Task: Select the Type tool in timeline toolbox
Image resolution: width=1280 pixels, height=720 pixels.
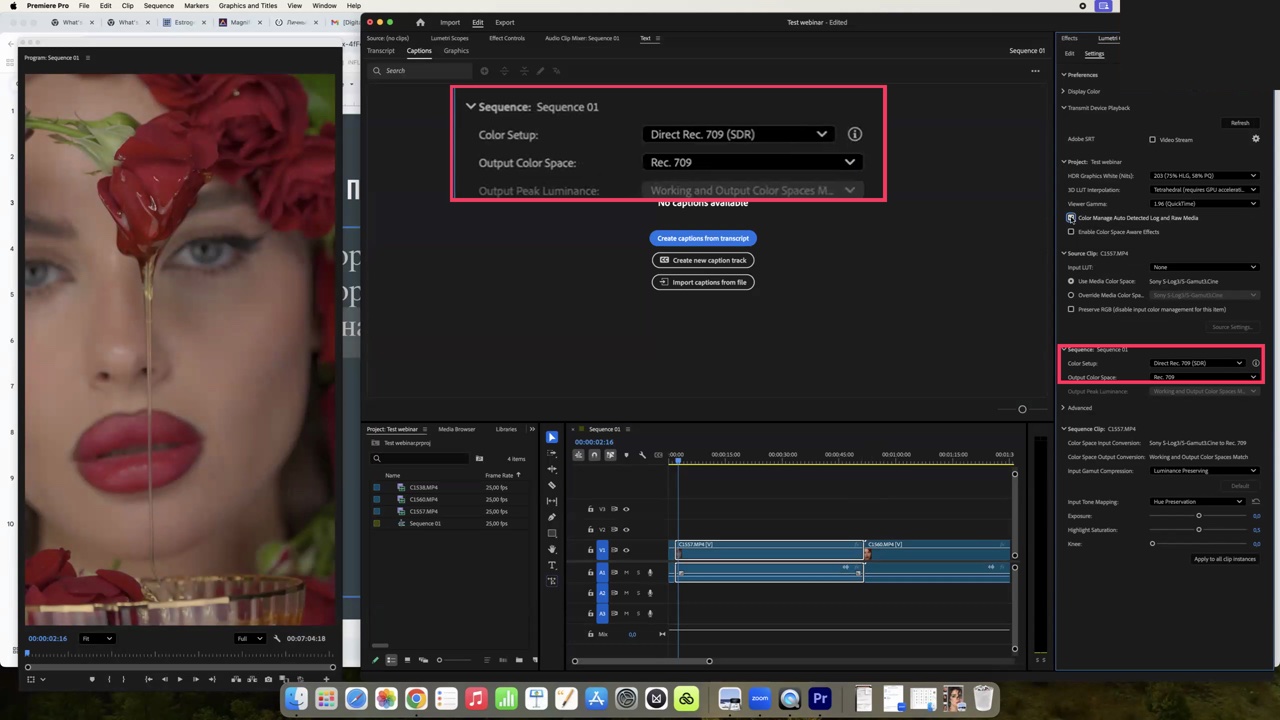Action: [x=552, y=565]
